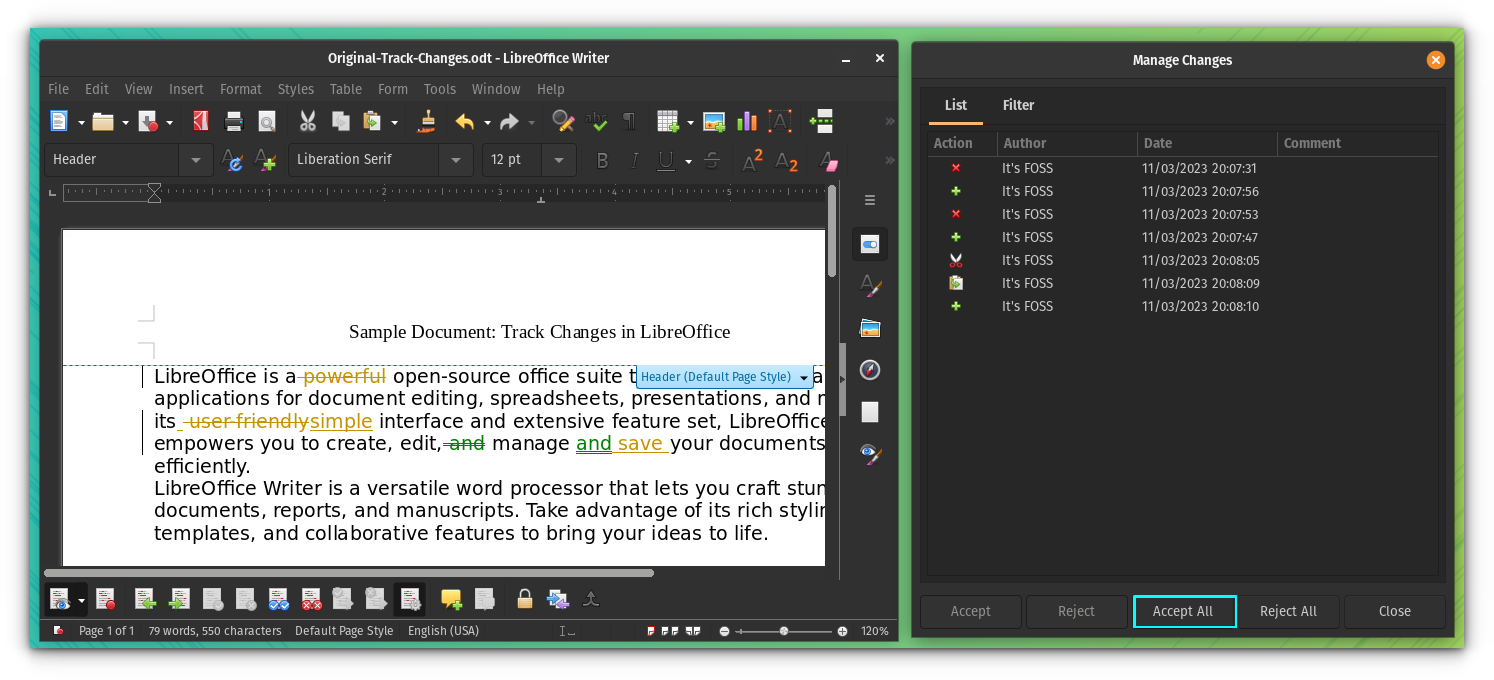Open the font name dropdown
The image size is (1494, 680).
pyautogui.click(x=456, y=159)
